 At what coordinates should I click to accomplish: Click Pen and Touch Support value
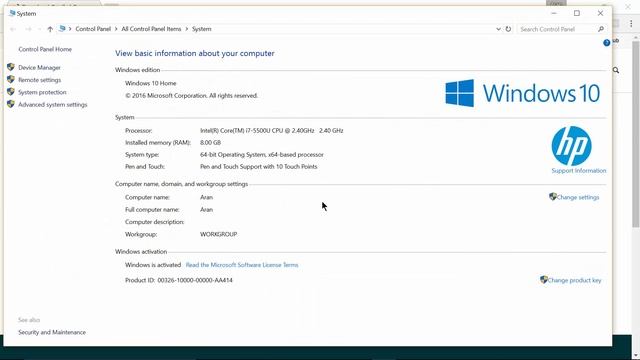point(258,167)
